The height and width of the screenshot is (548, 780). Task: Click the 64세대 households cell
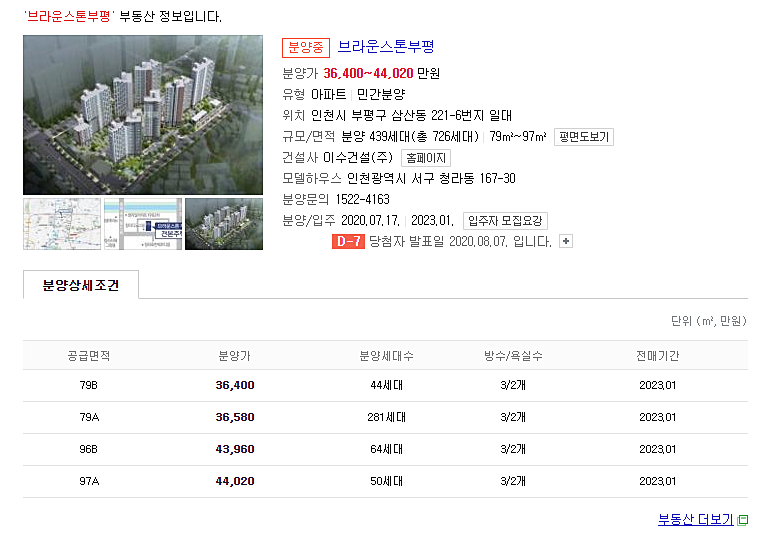point(387,450)
